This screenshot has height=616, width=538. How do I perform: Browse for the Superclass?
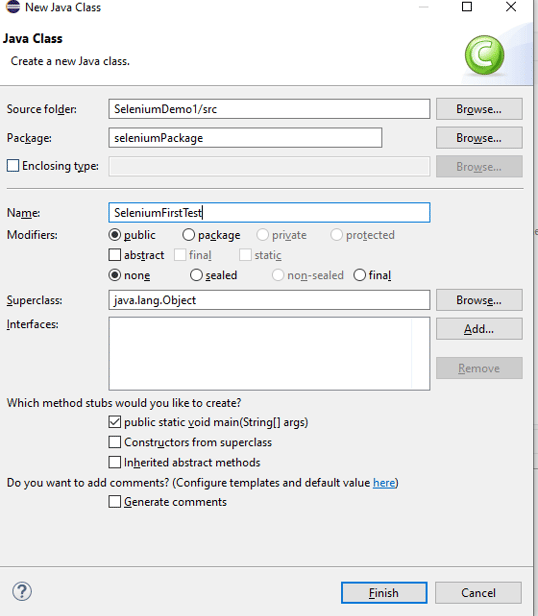[479, 300]
